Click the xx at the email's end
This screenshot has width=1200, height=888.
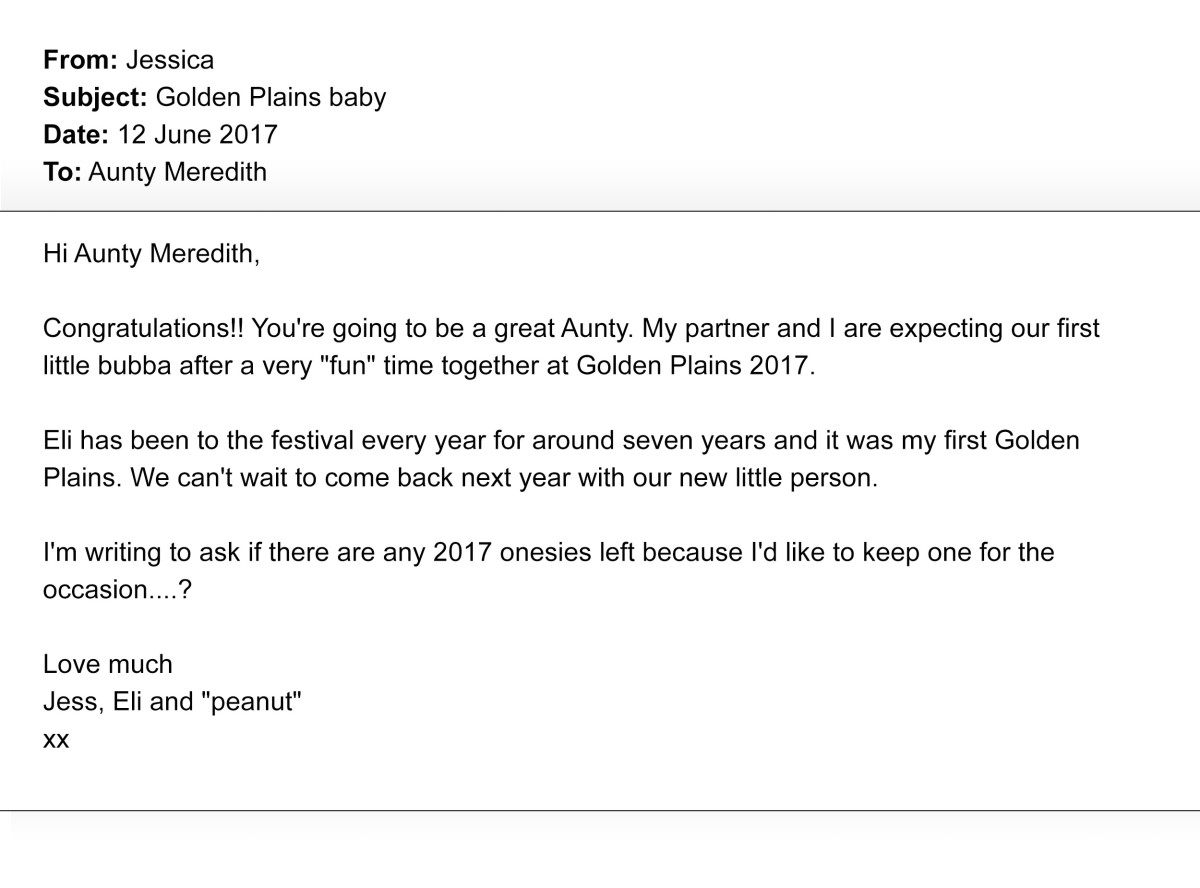56,741
